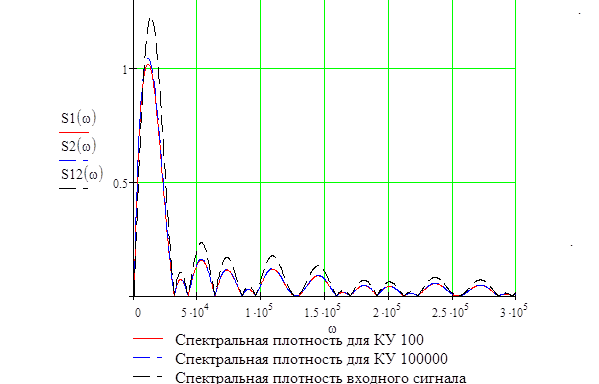Click legend entry for входного сигнала

321,378
